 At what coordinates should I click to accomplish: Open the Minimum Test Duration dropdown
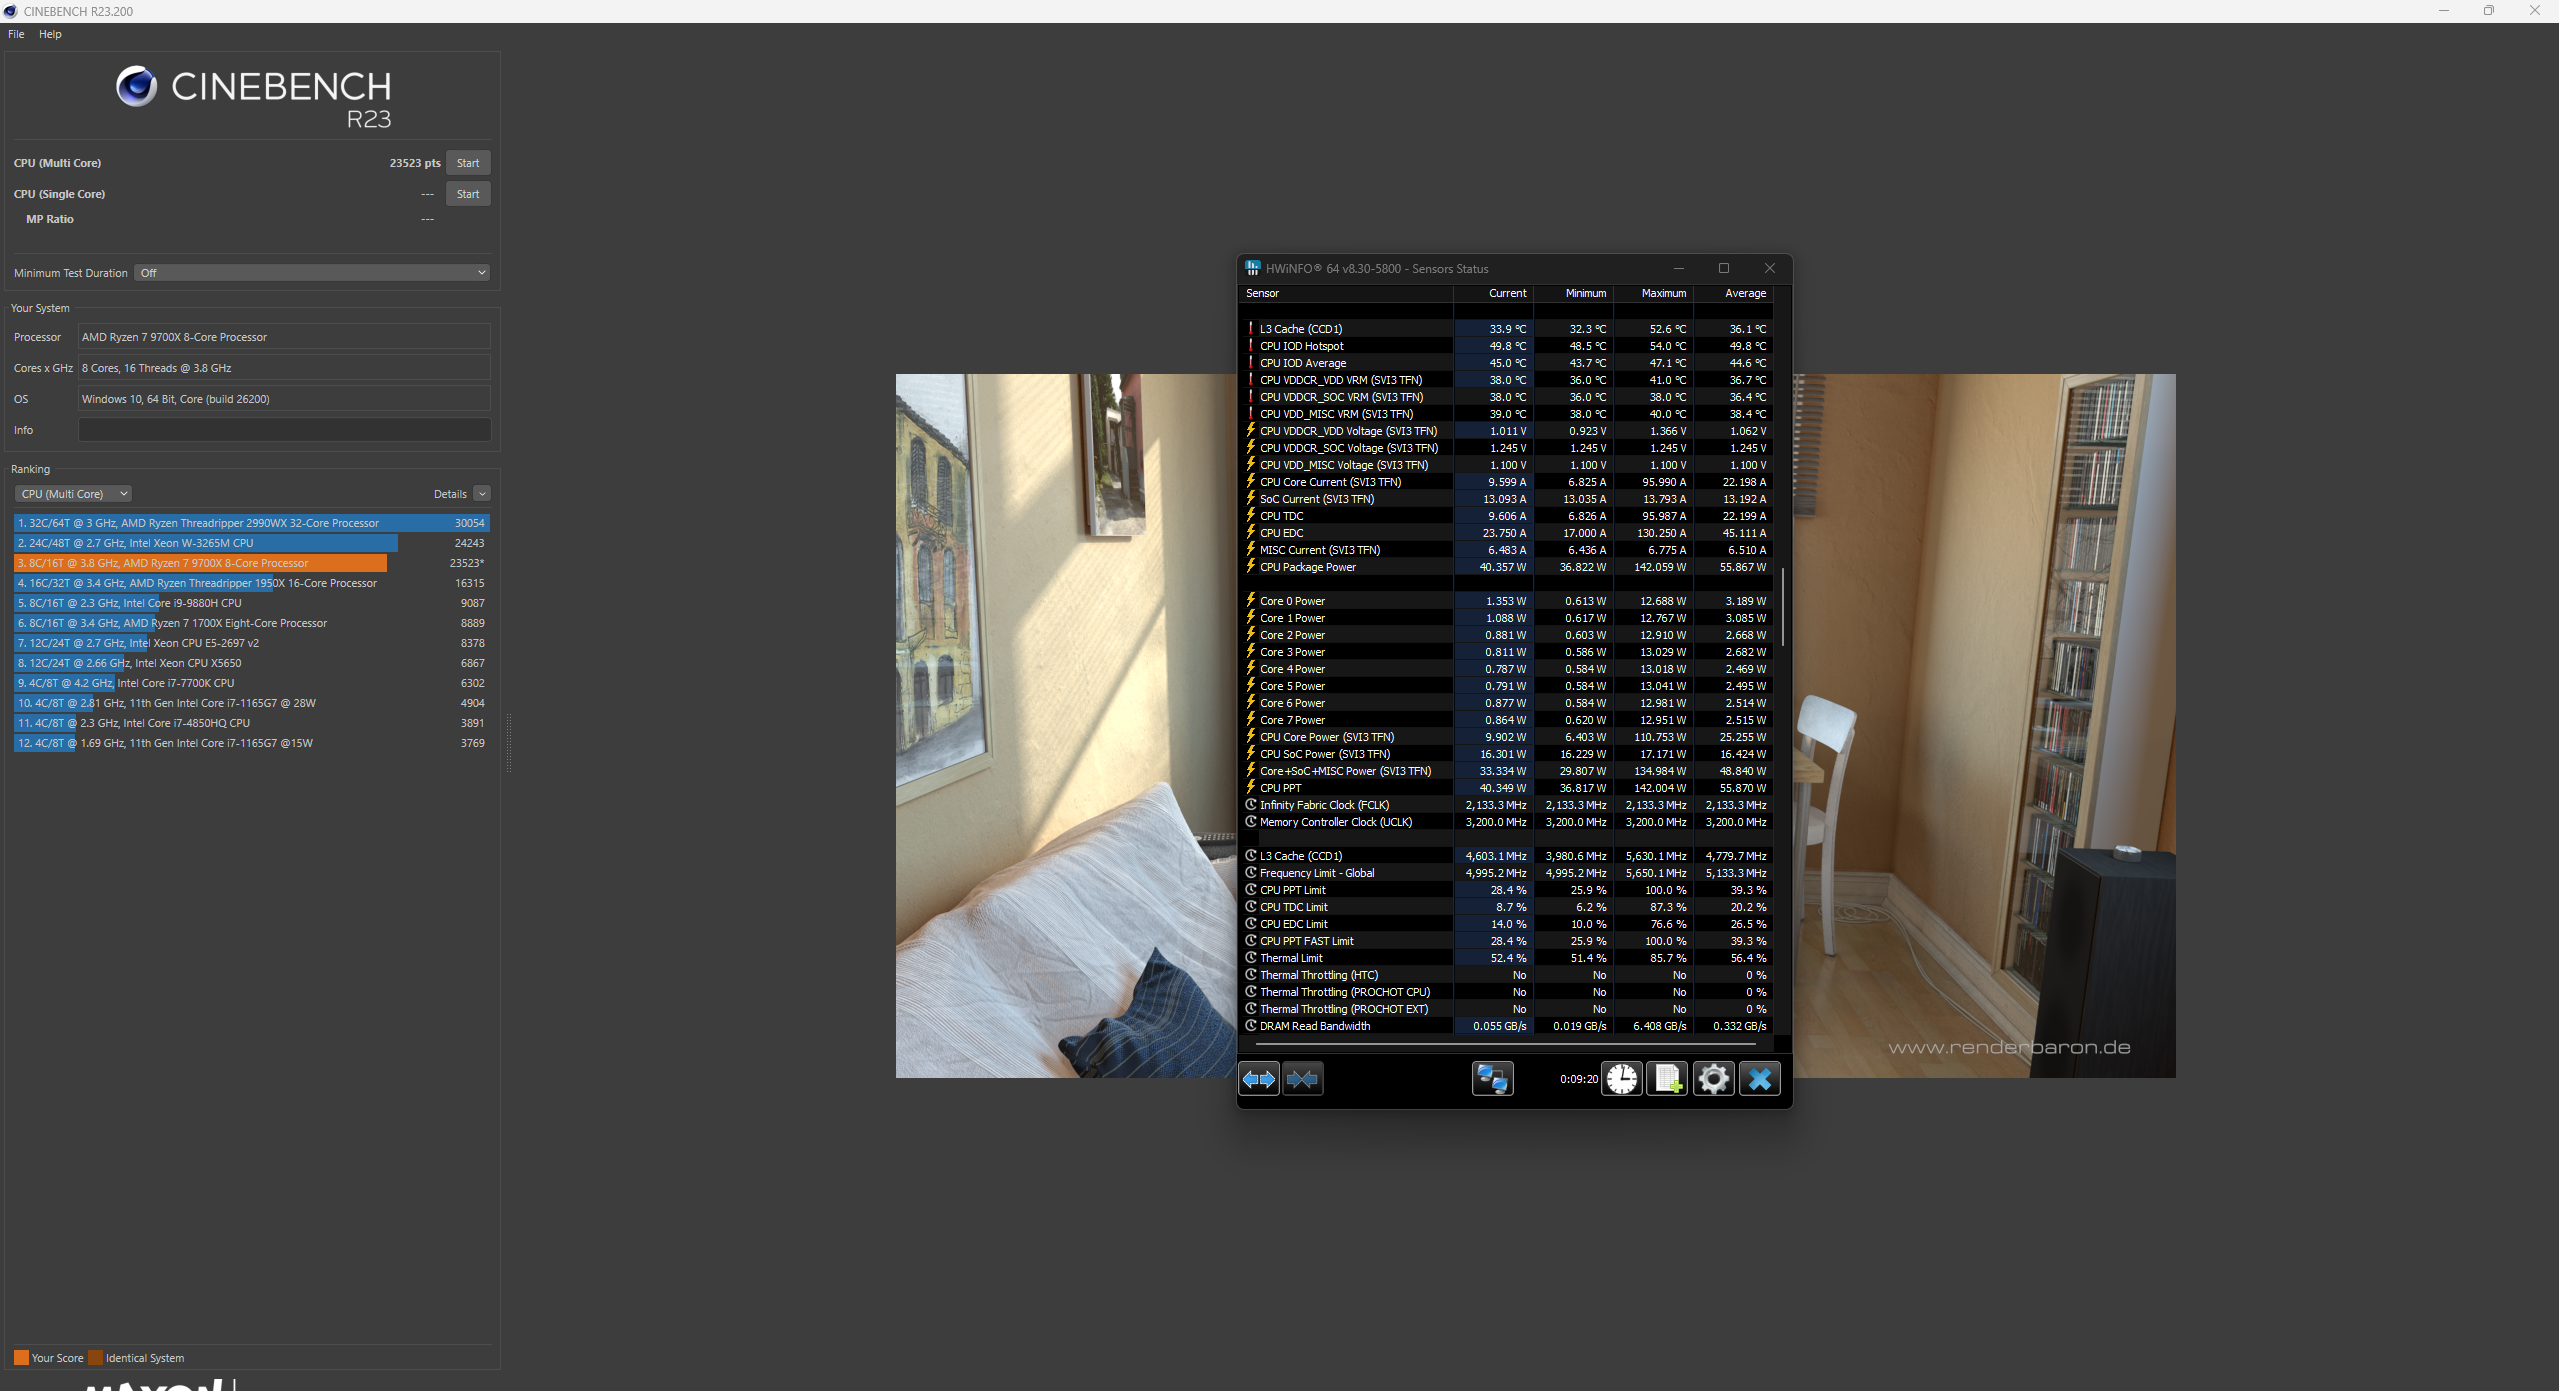click(312, 273)
